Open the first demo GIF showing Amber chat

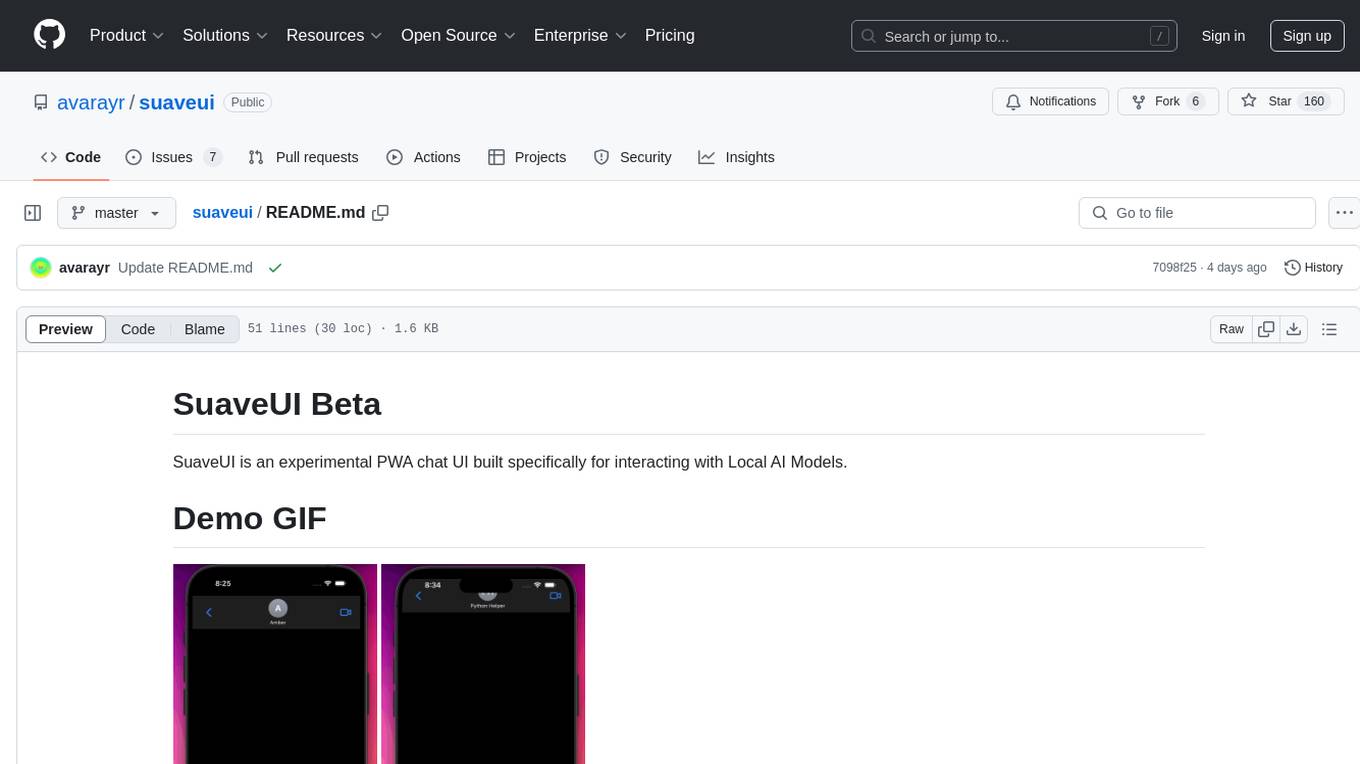coord(275,664)
